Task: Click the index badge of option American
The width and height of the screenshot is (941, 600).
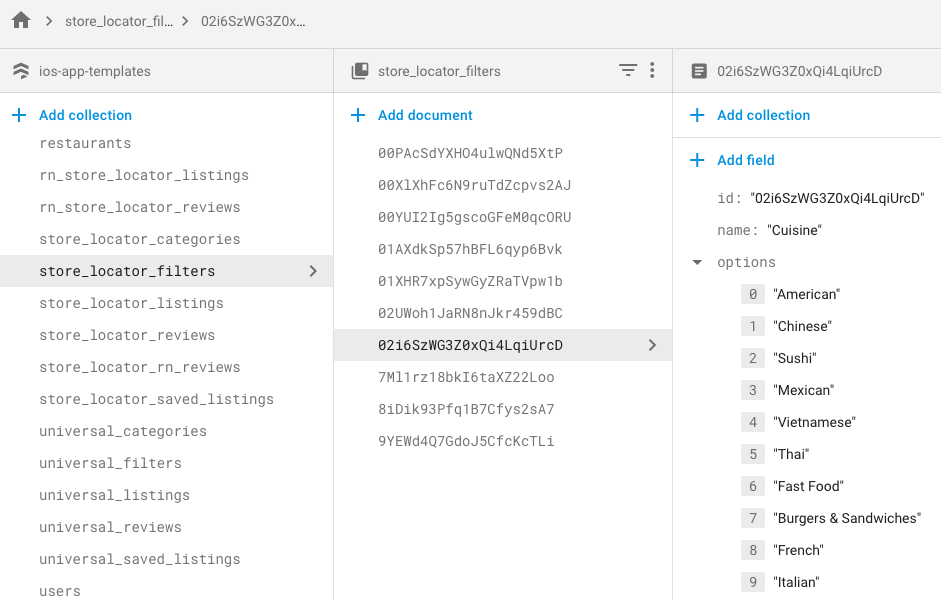Action: (x=752, y=293)
